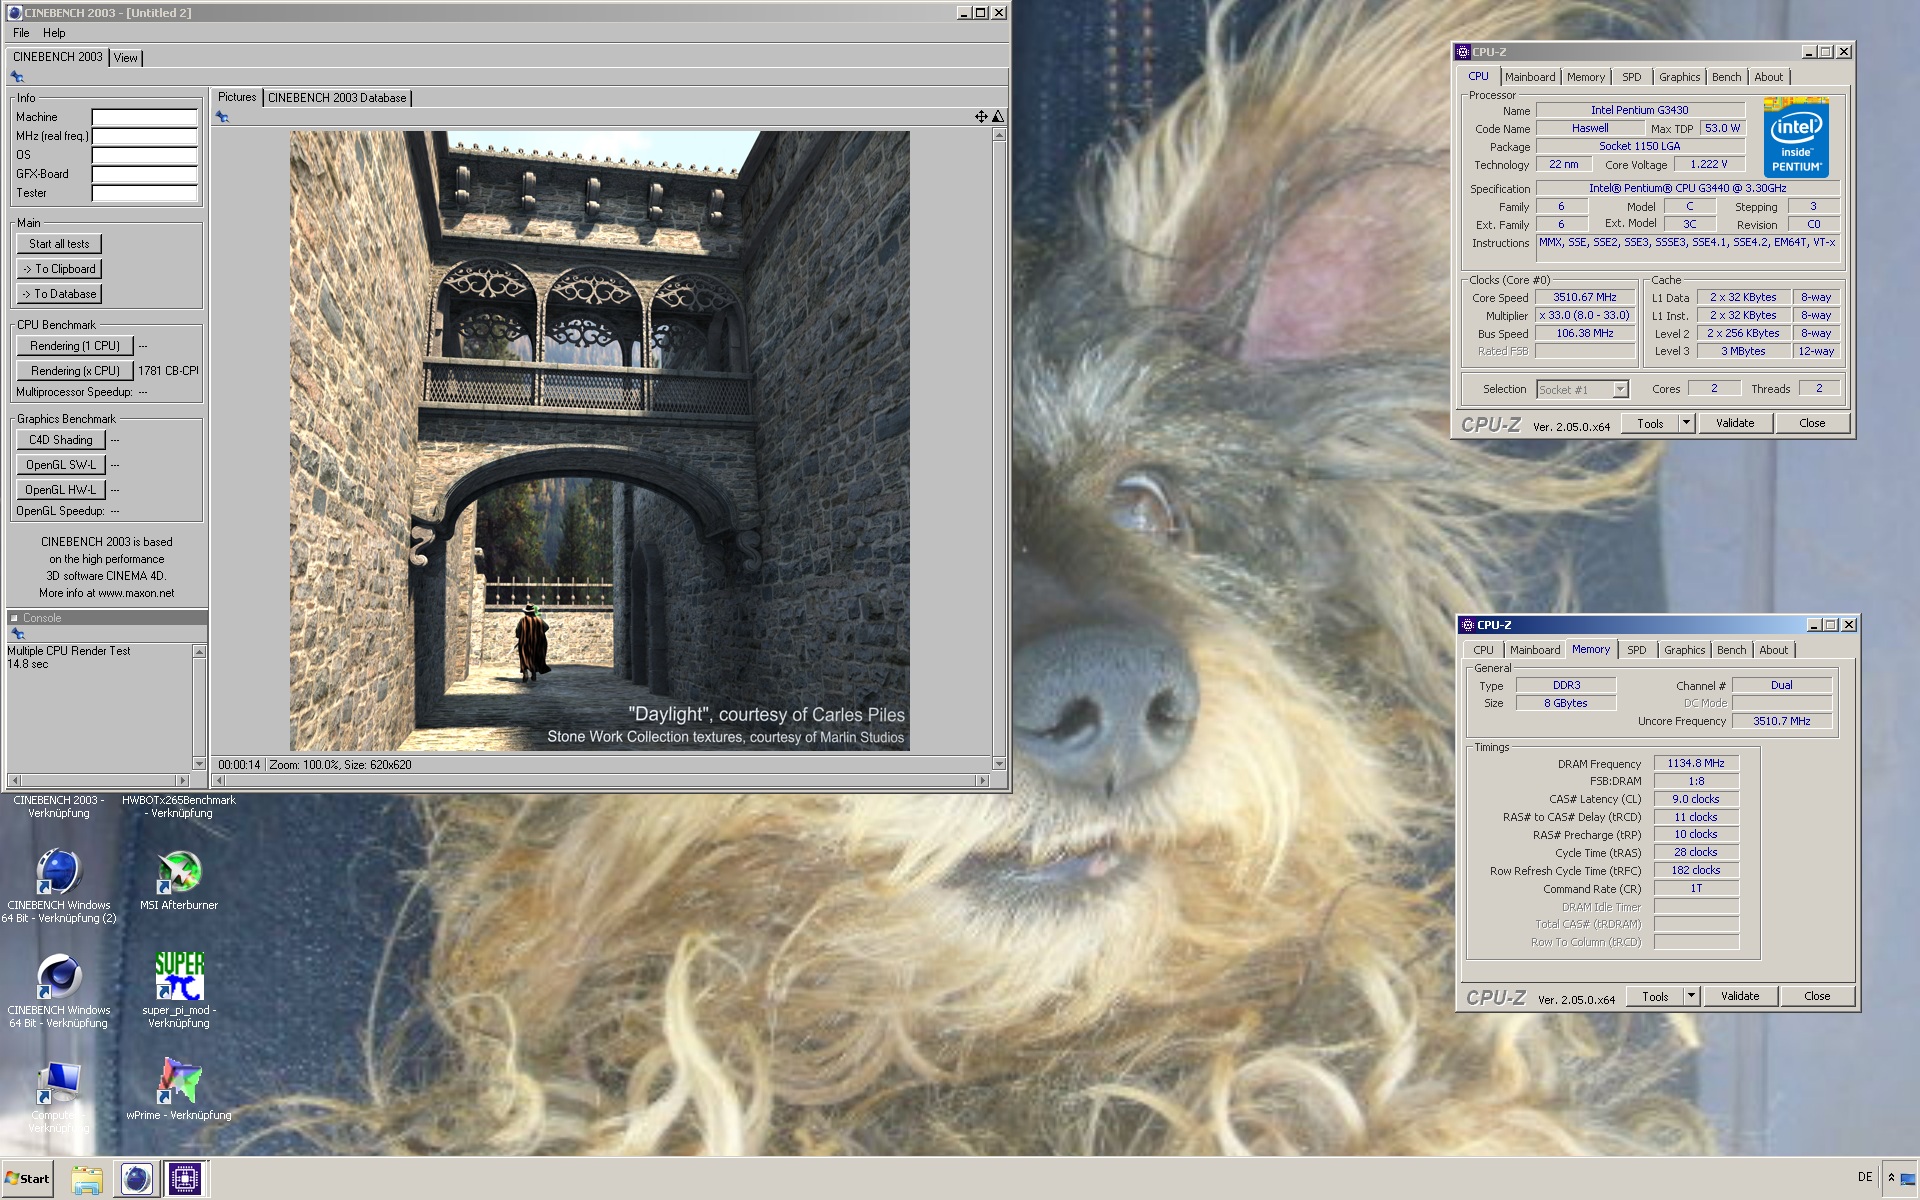Click the To Database button

[x=59, y=294]
